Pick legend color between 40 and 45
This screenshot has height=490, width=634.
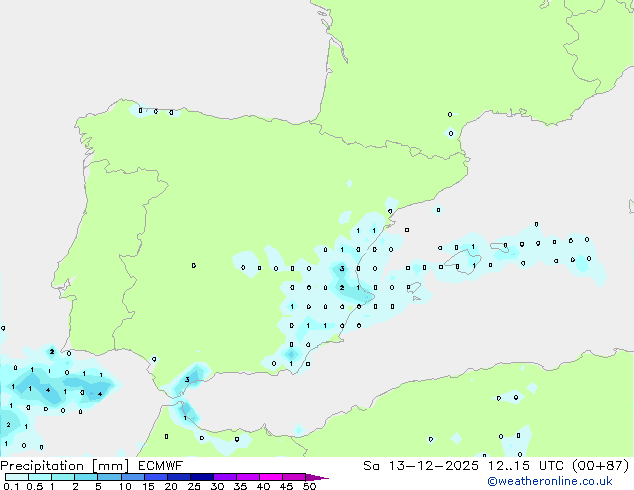(271, 477)
